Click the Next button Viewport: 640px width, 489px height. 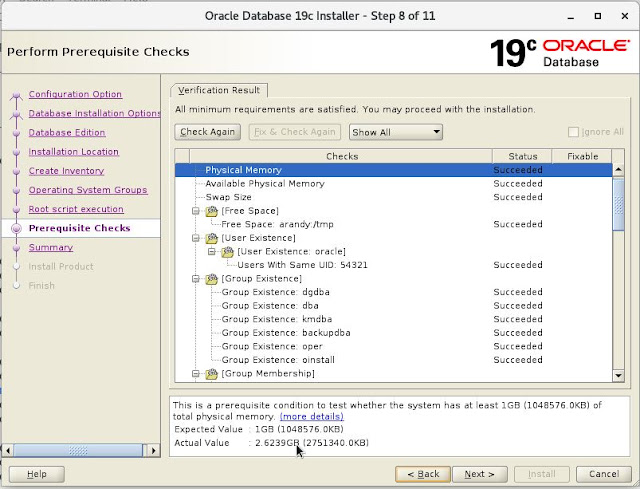(480, 474)
